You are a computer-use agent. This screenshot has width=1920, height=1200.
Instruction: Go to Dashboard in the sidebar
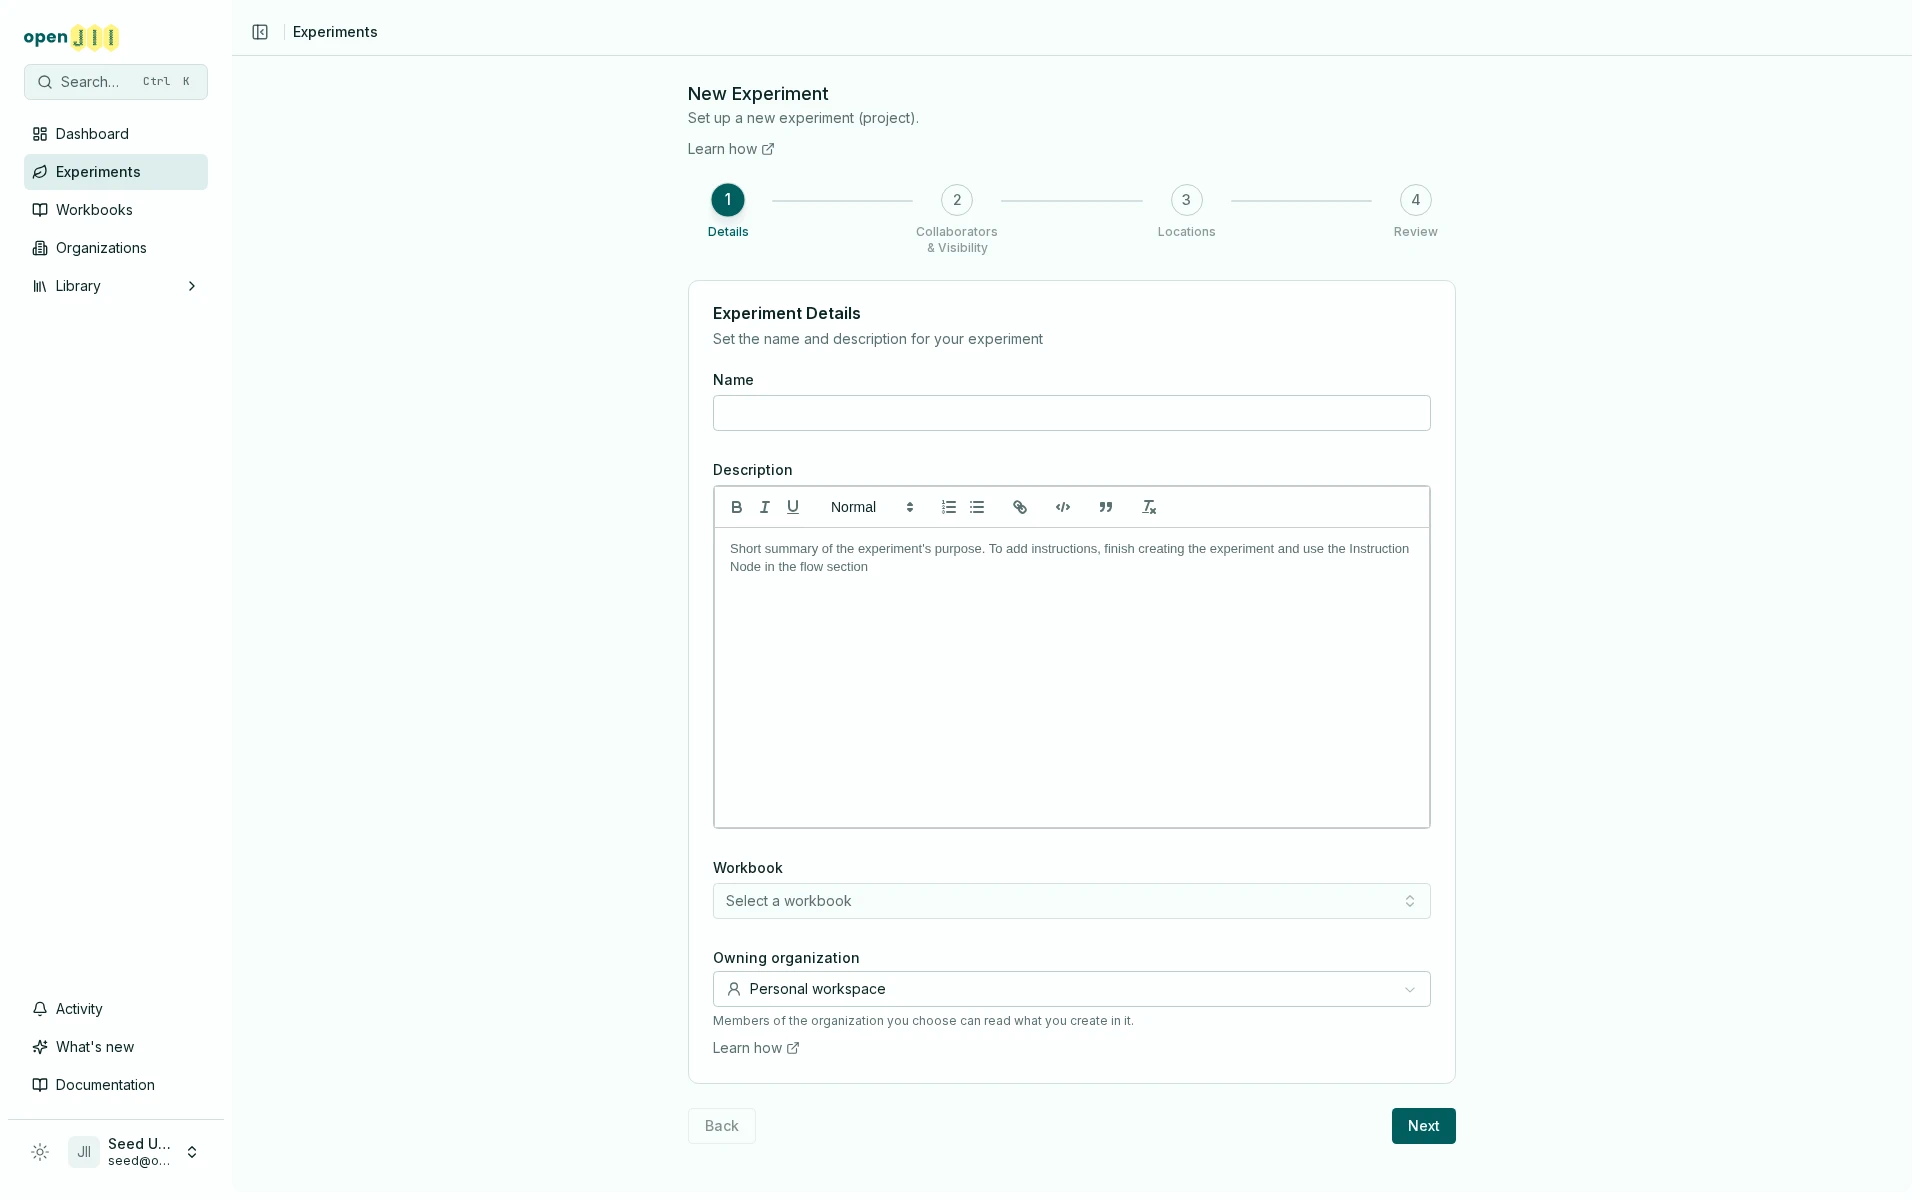[116, 134]
